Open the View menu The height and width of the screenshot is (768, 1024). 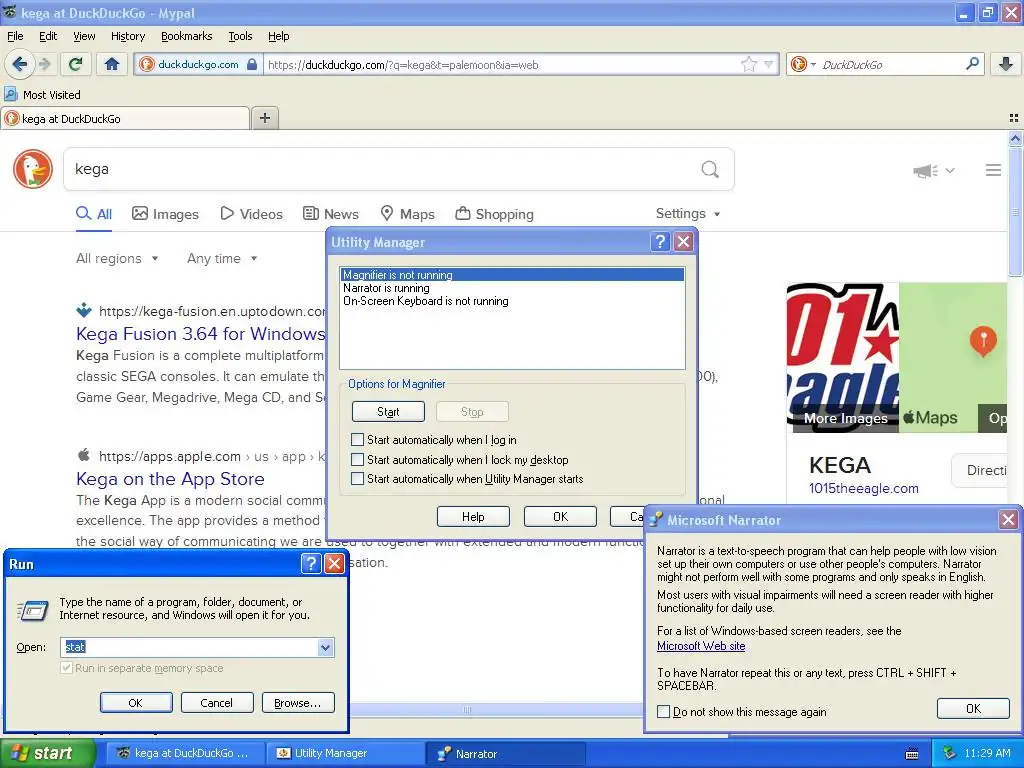tap(84, 36)
